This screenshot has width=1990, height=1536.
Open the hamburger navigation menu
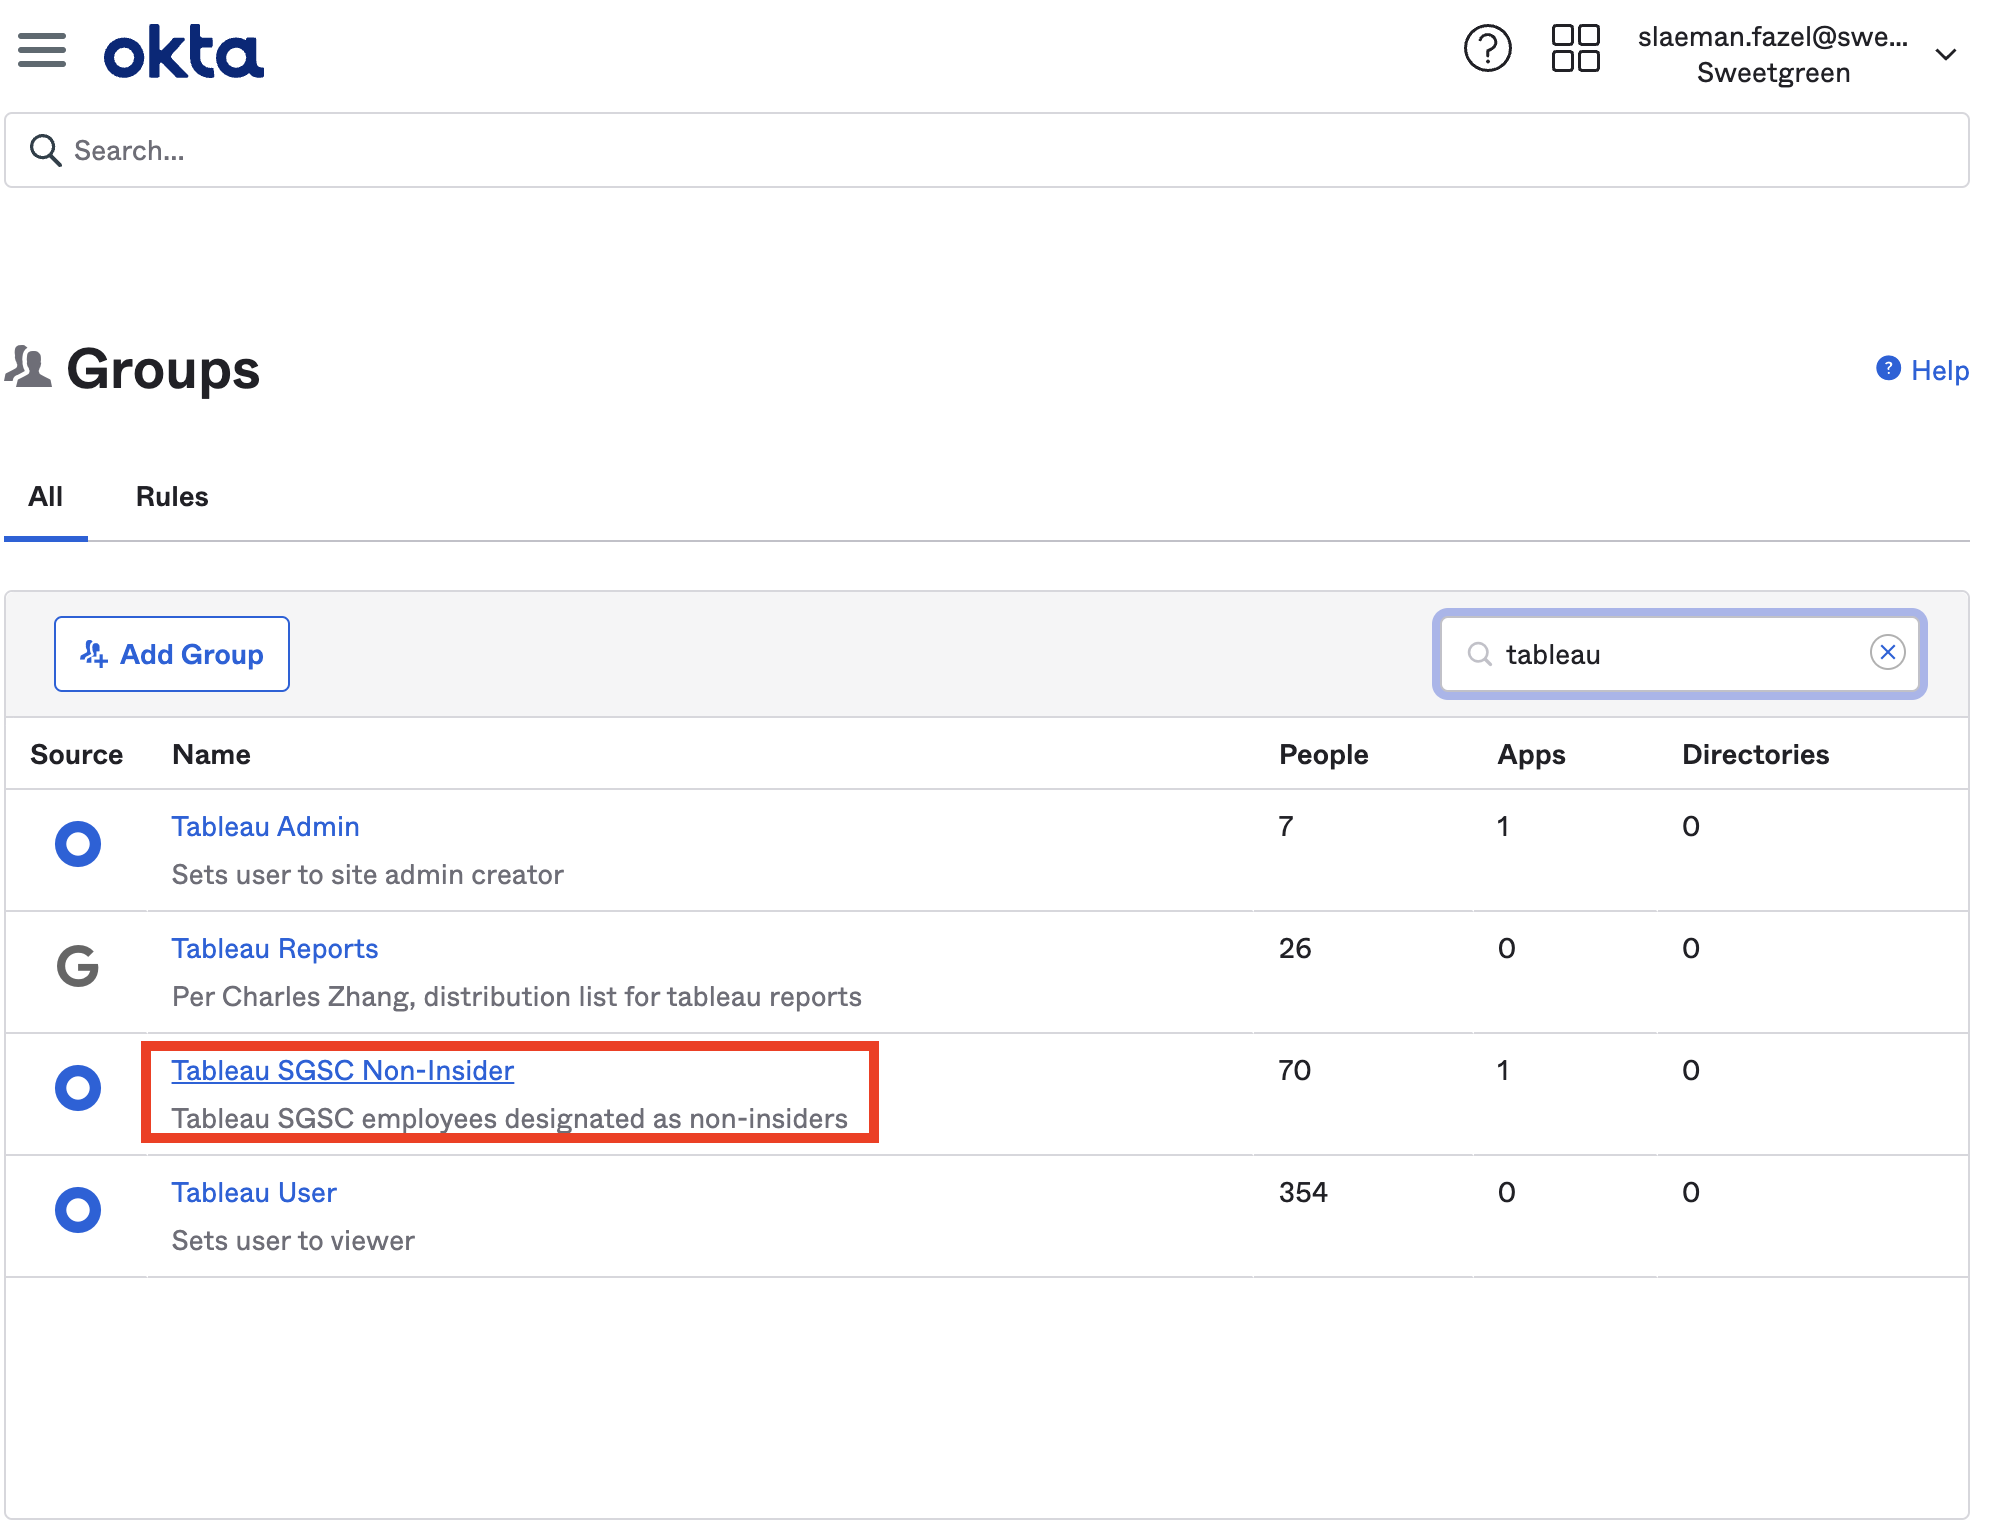point(42,50)
